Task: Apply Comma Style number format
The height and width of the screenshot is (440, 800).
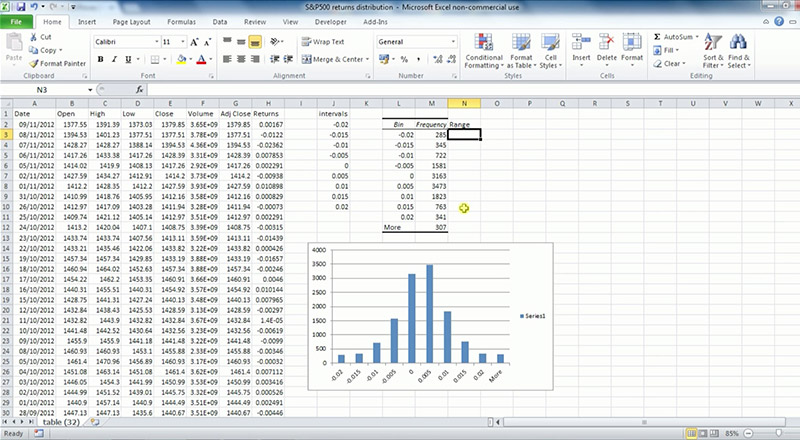Action: [x=418, y=59]
